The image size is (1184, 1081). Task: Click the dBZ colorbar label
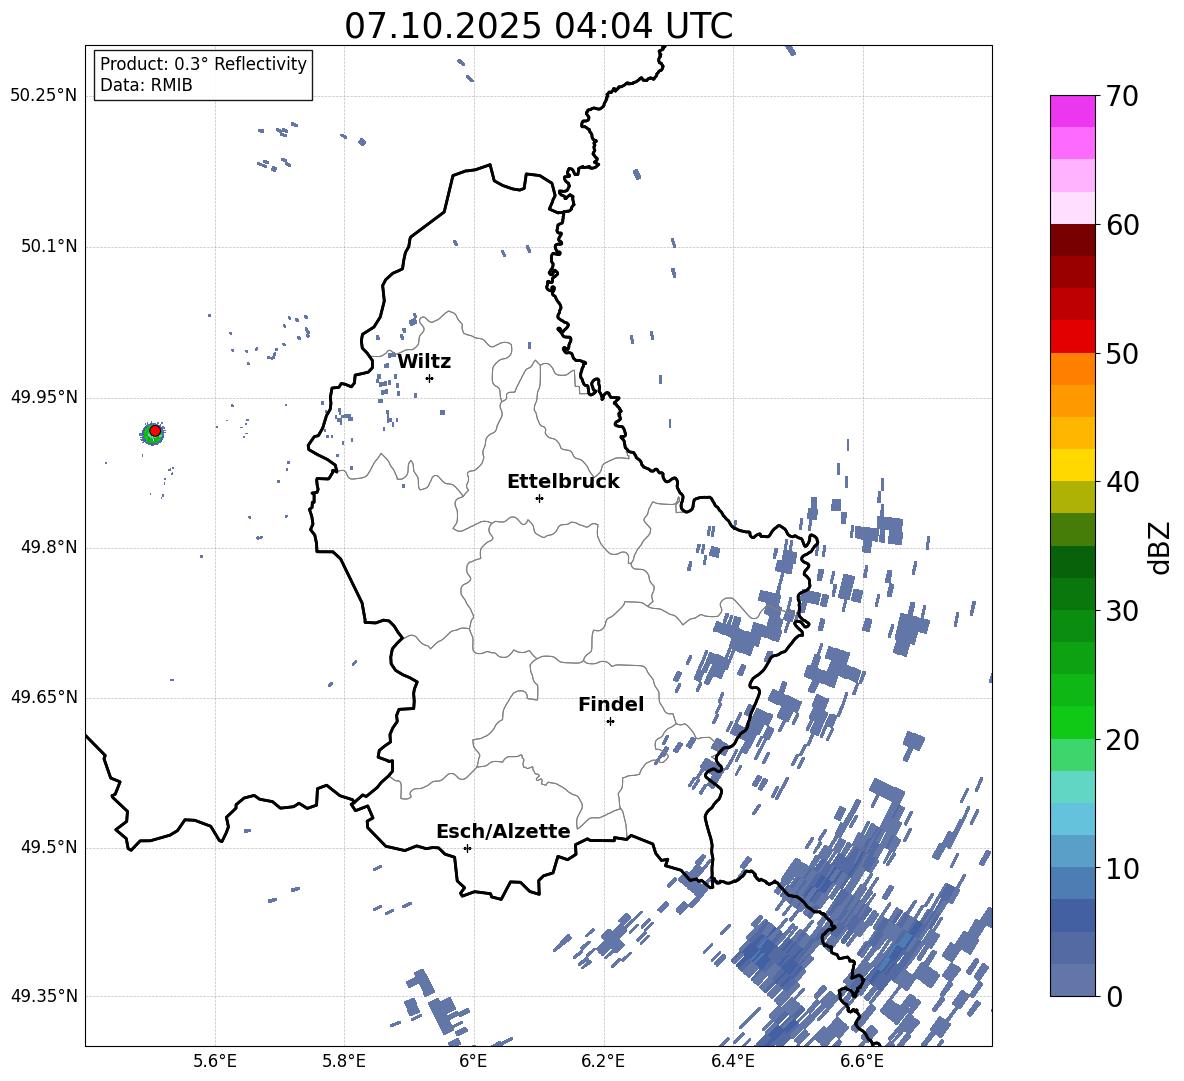pos(1159,547)
